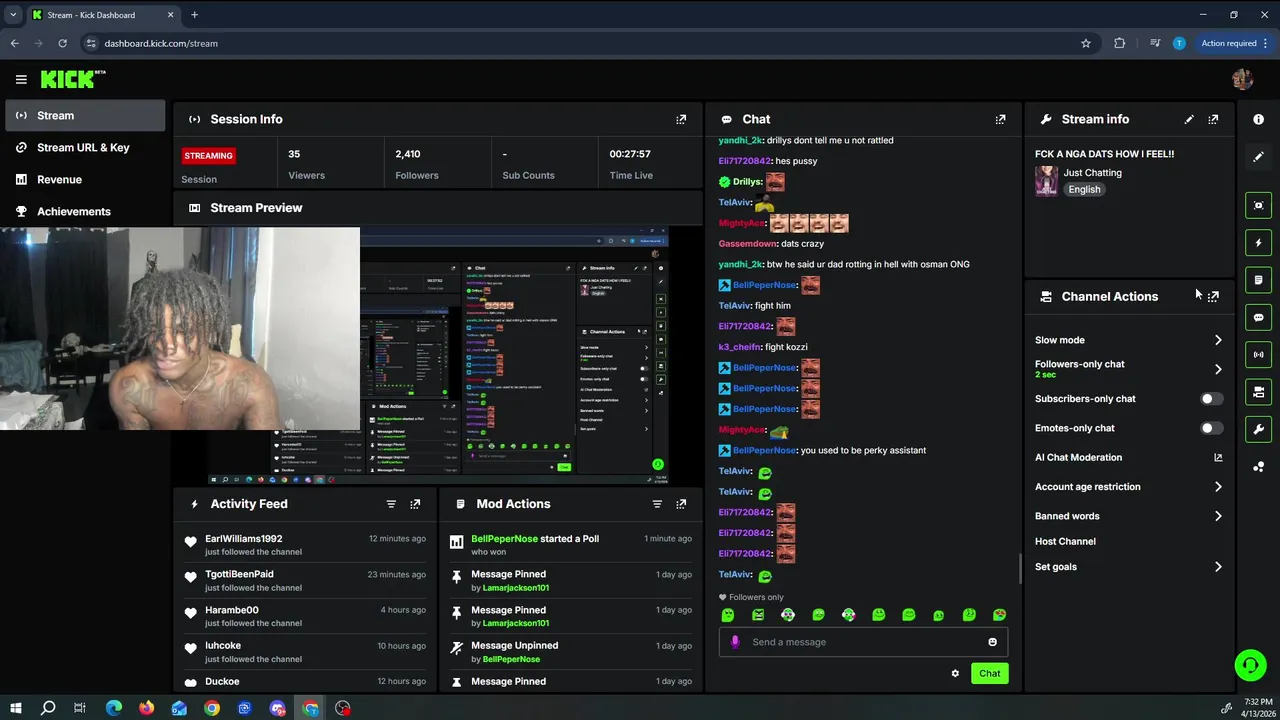Bookmark this page with the star icon
This screenshot has height=720, width=1280.
pos(1086,43)
